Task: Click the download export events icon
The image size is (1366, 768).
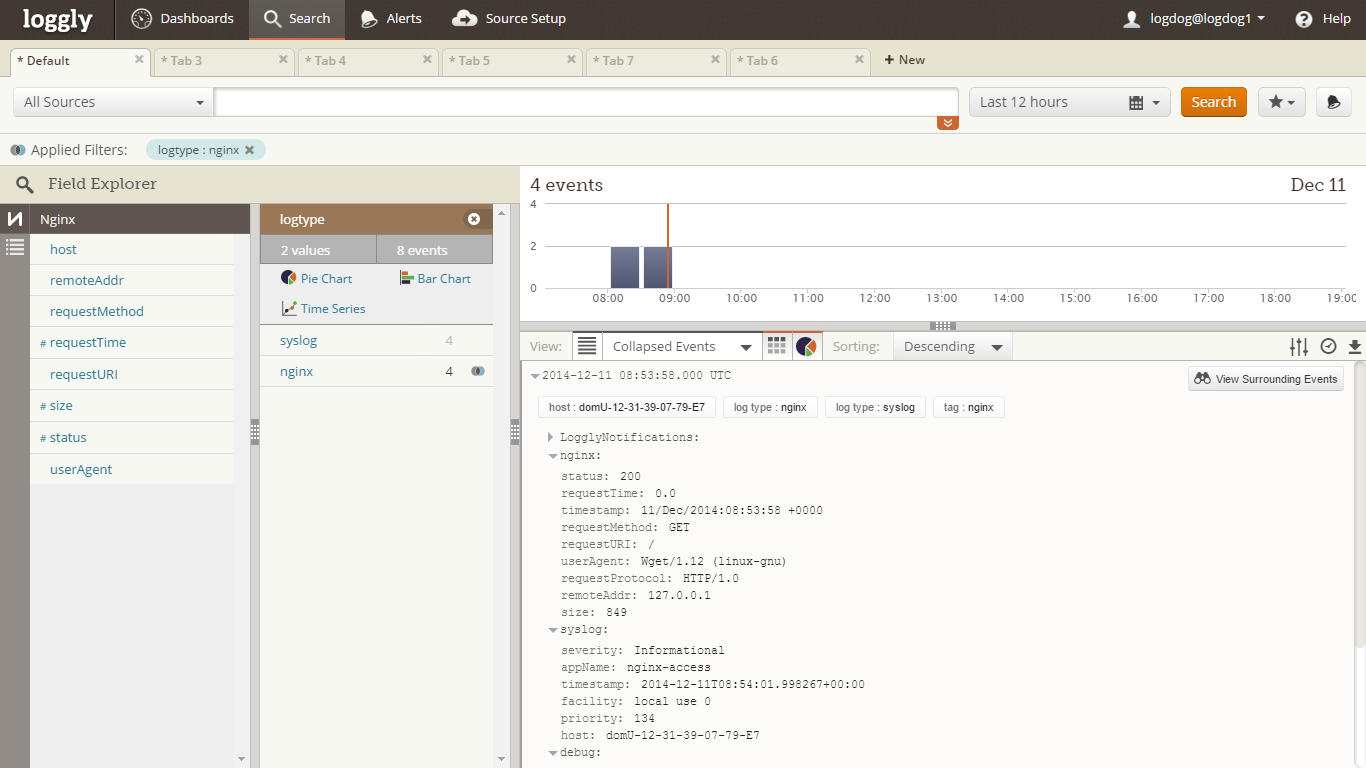Action: coord(1355,346)
